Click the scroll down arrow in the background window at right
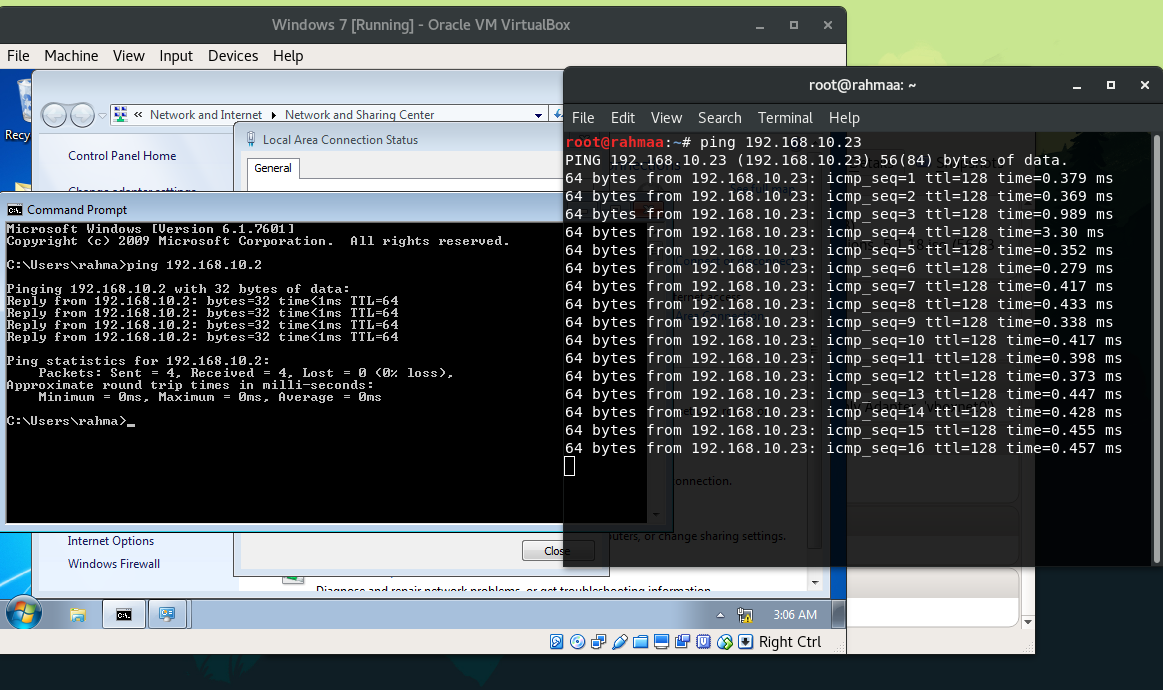Screen dimensions: 1163x690 coord(1027,622)
